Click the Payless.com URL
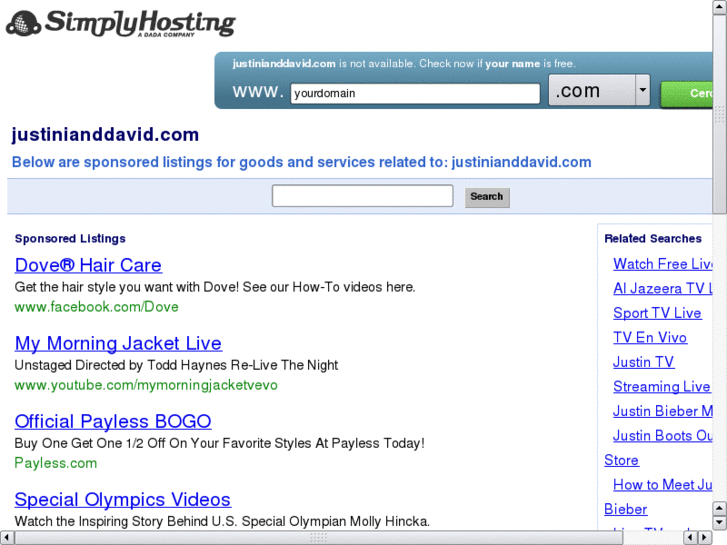This screenshot has width=727, height=545. [56, 463]
